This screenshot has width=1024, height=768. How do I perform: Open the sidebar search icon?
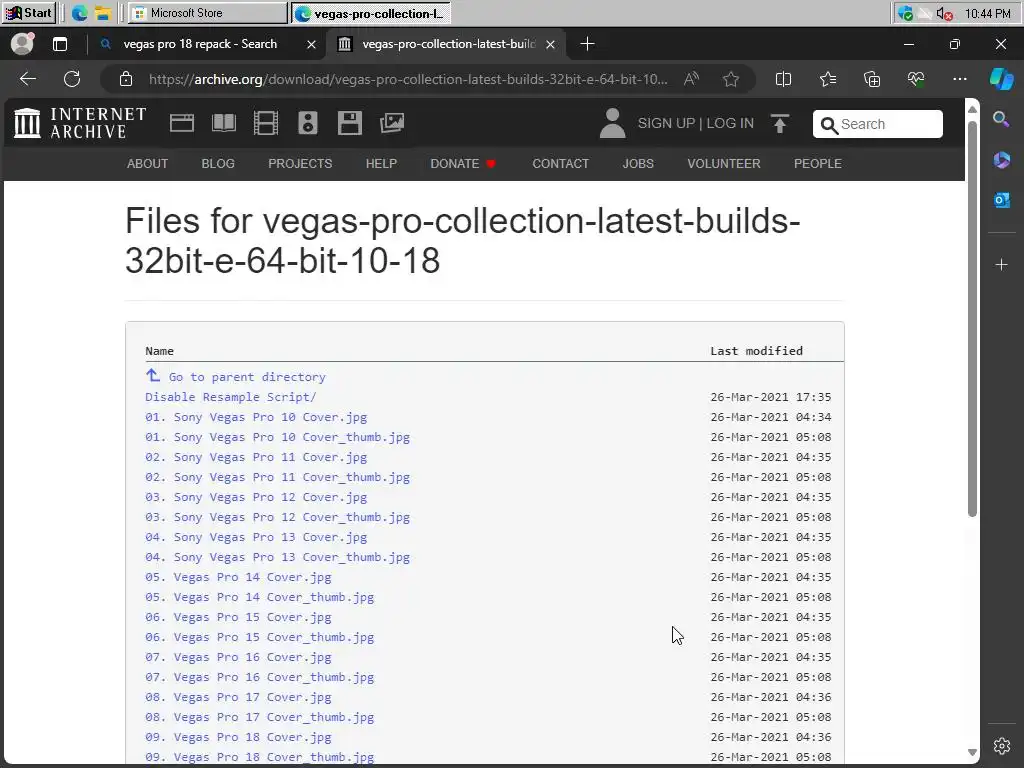coord(1001,119)
